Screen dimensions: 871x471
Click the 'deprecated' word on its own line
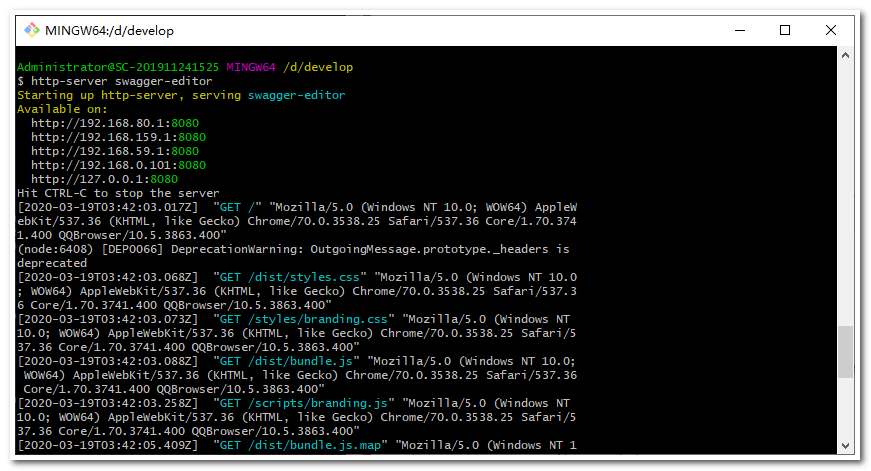(52, 263)
